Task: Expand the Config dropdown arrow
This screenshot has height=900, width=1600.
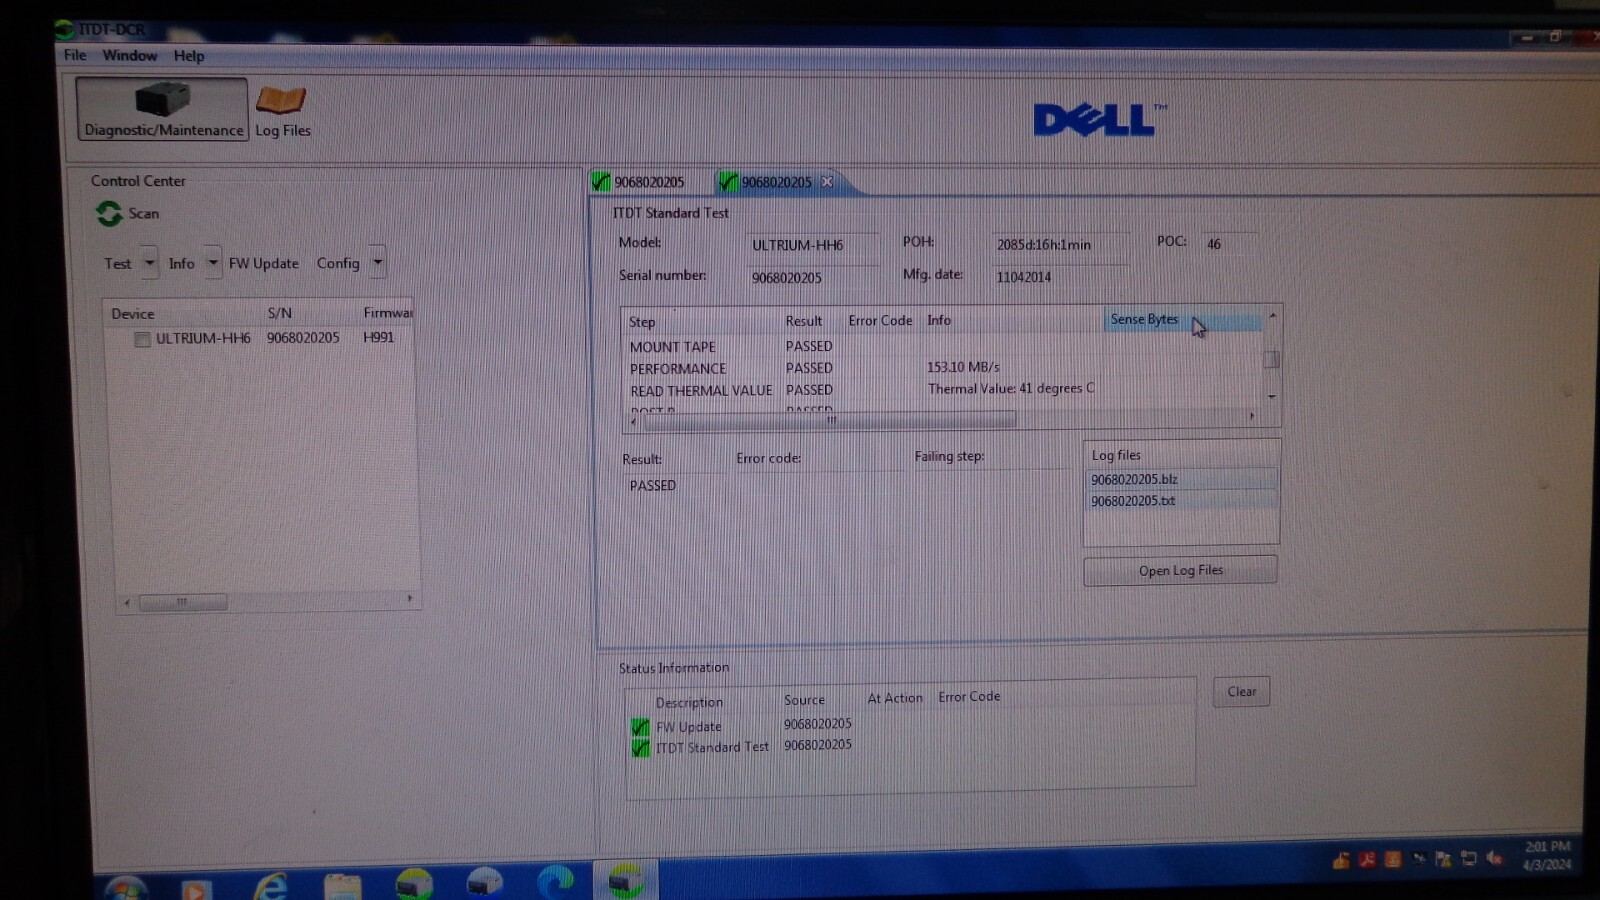Action: [377, 262]
